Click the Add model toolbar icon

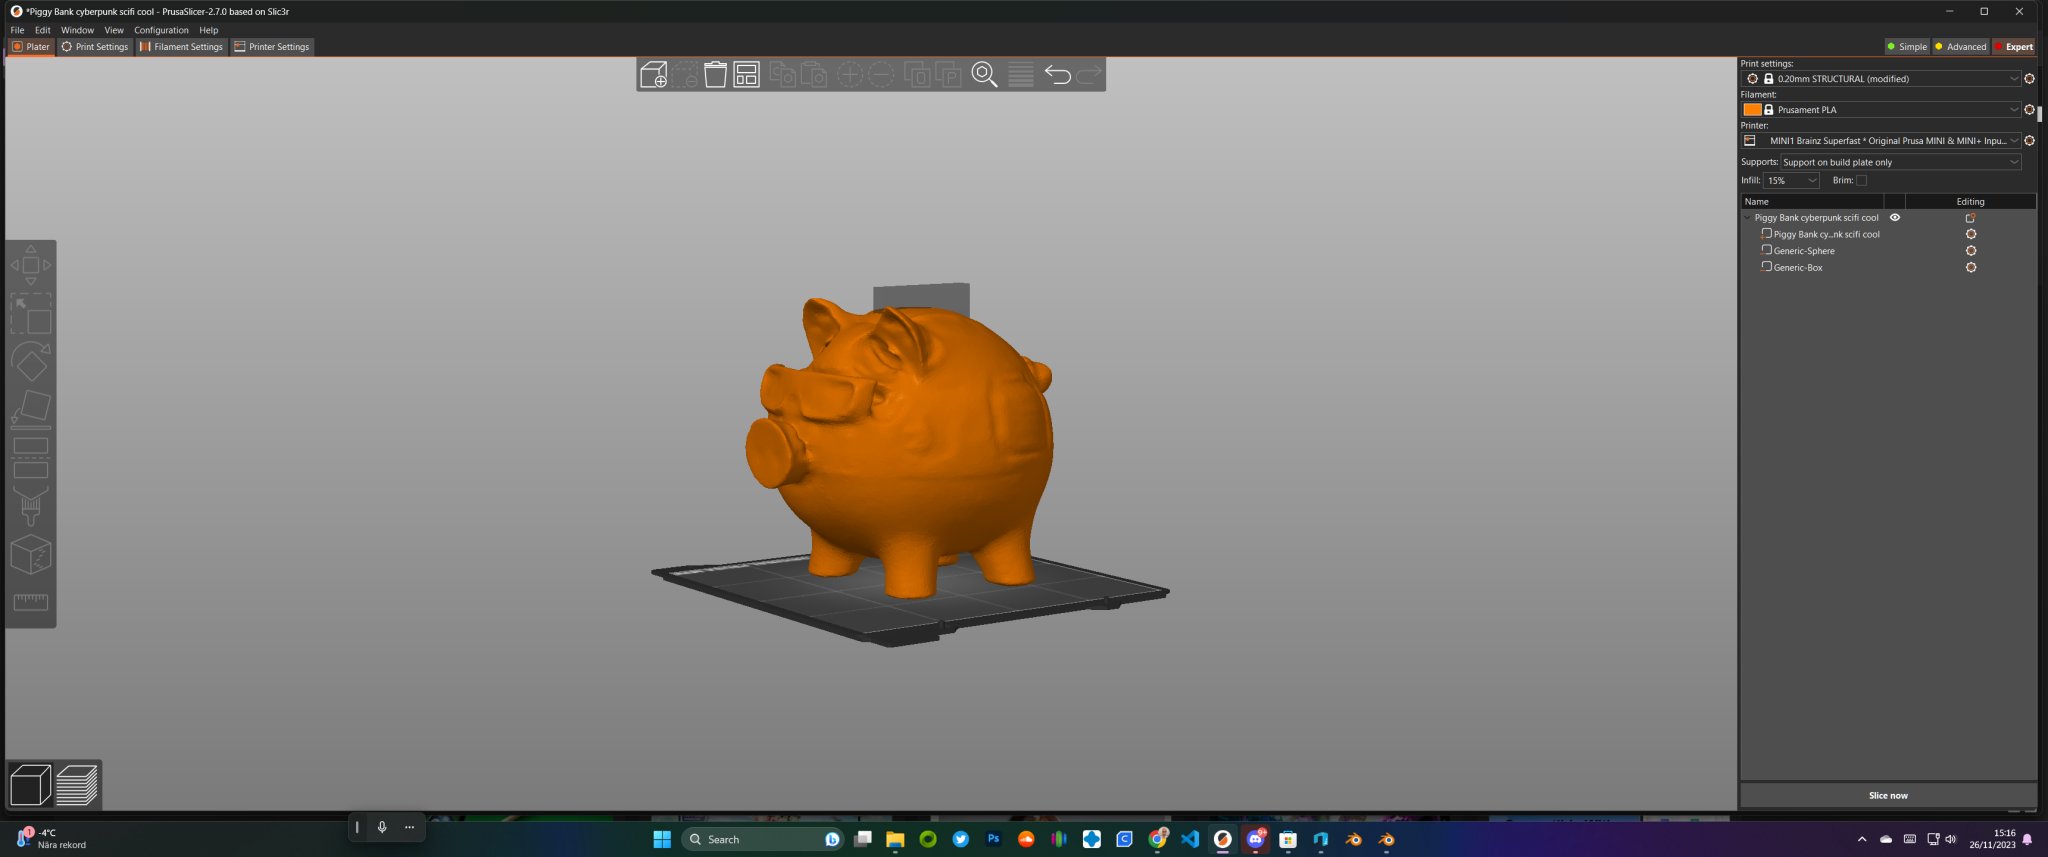click(653, 75)
